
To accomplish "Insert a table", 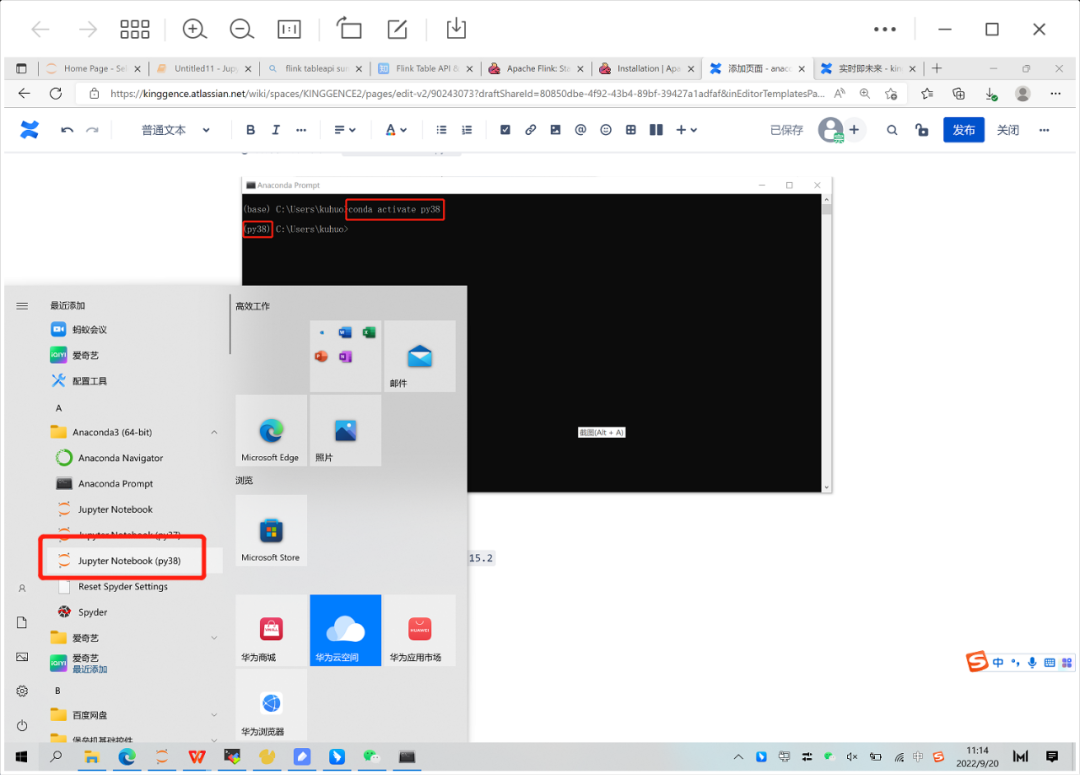I will click(x=631, y=130).
